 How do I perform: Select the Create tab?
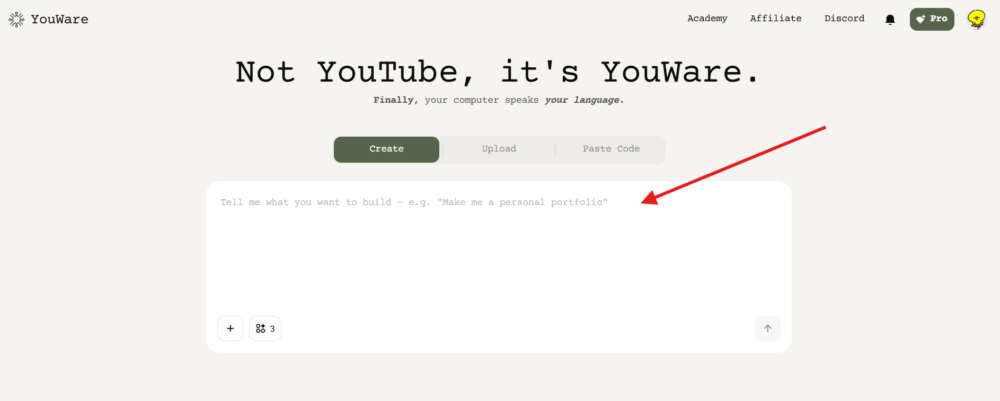tap(386, 149)
